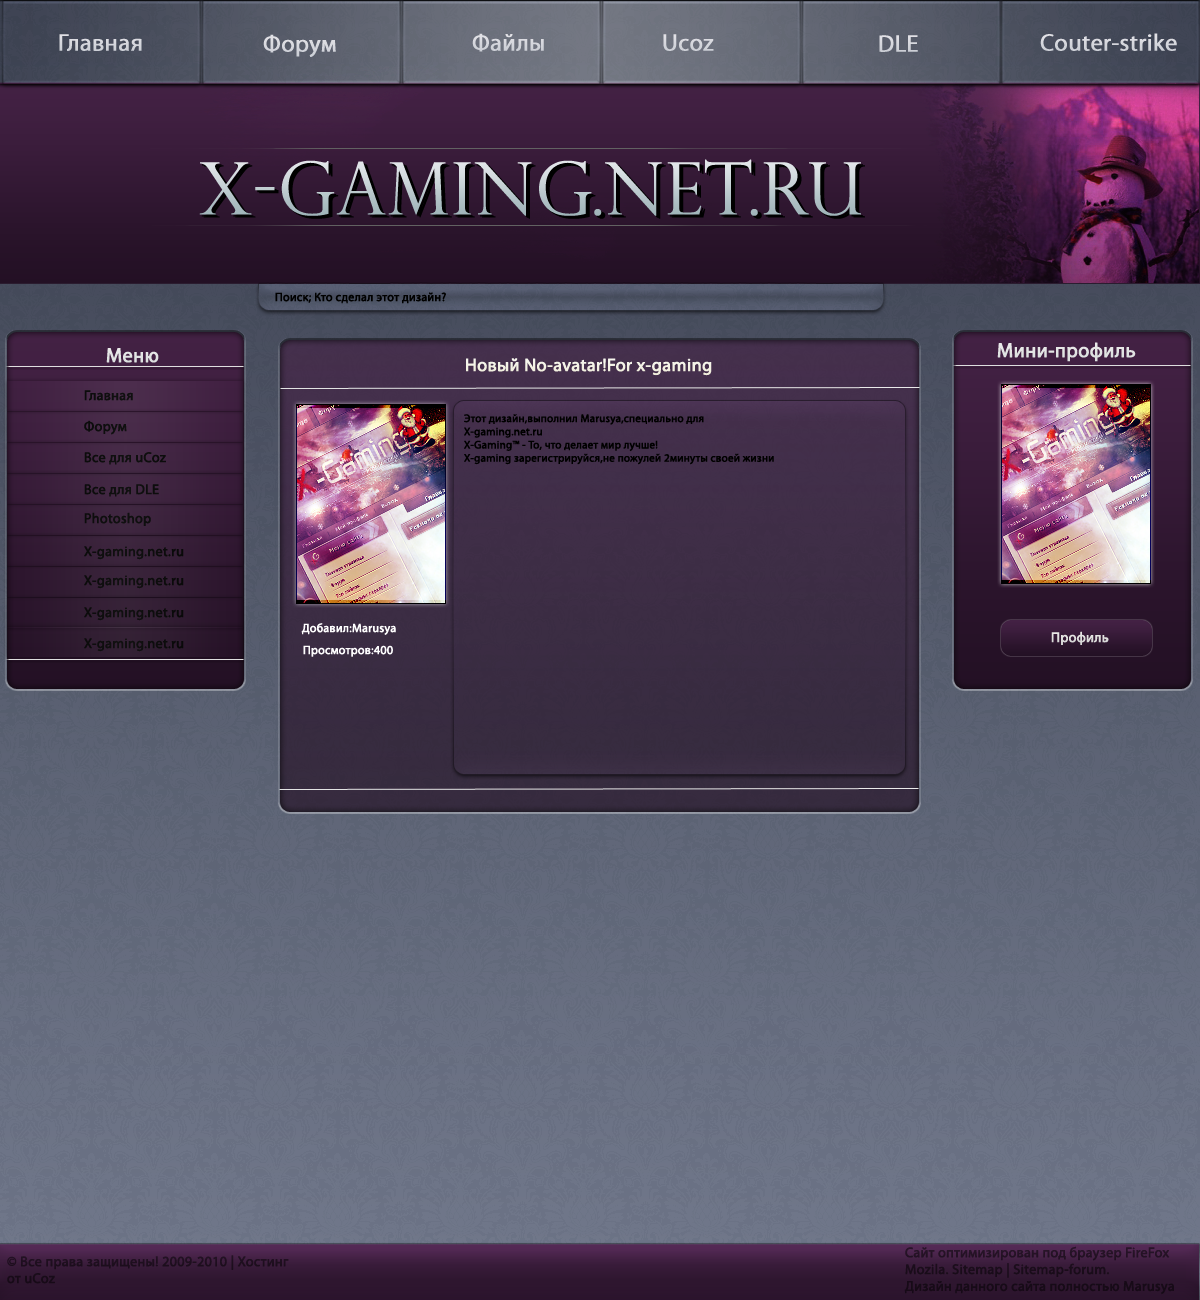Click the line about зарегистрируйся in the post
The image size is (1200, 1300).
(618, 459)
